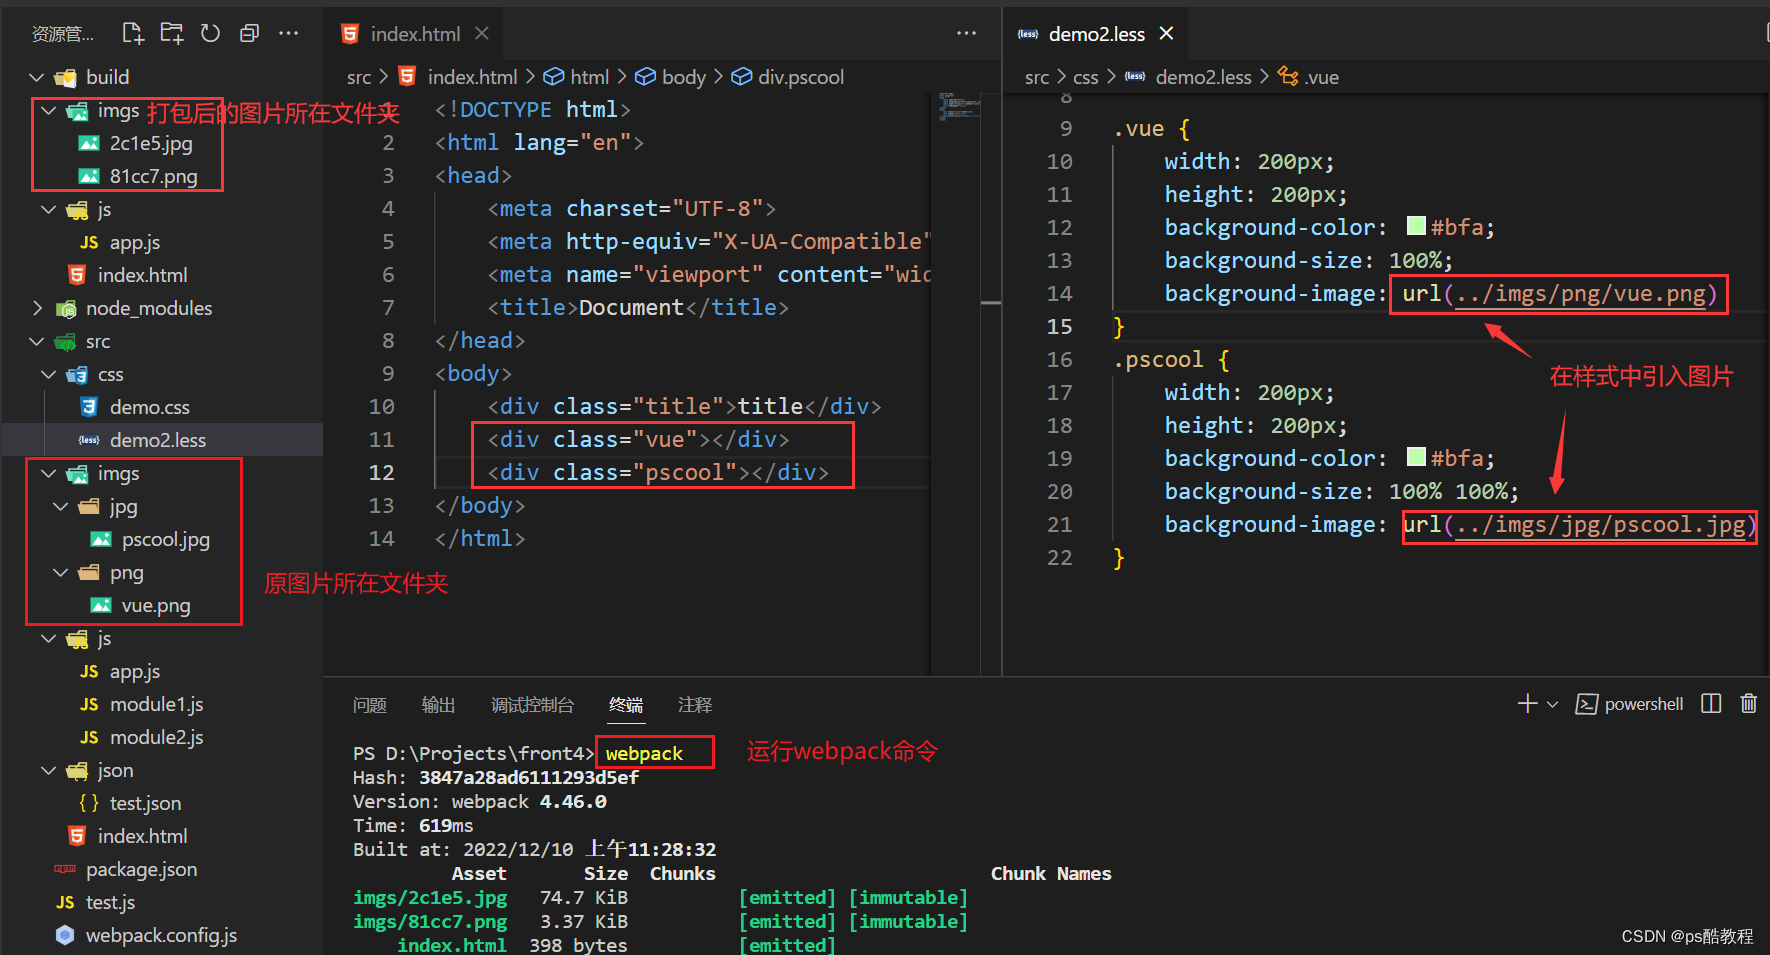Collapse the css folder
Image resolution: width=1770 pixels, height=955 pixels.
49,374
